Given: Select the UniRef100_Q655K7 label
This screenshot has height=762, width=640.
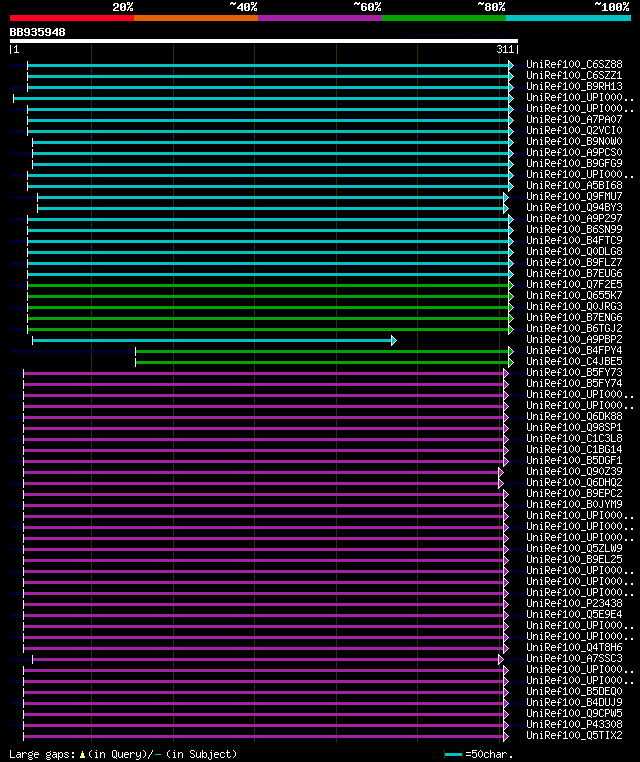Looking at the screenshot, I should click(x=574, y=295).
